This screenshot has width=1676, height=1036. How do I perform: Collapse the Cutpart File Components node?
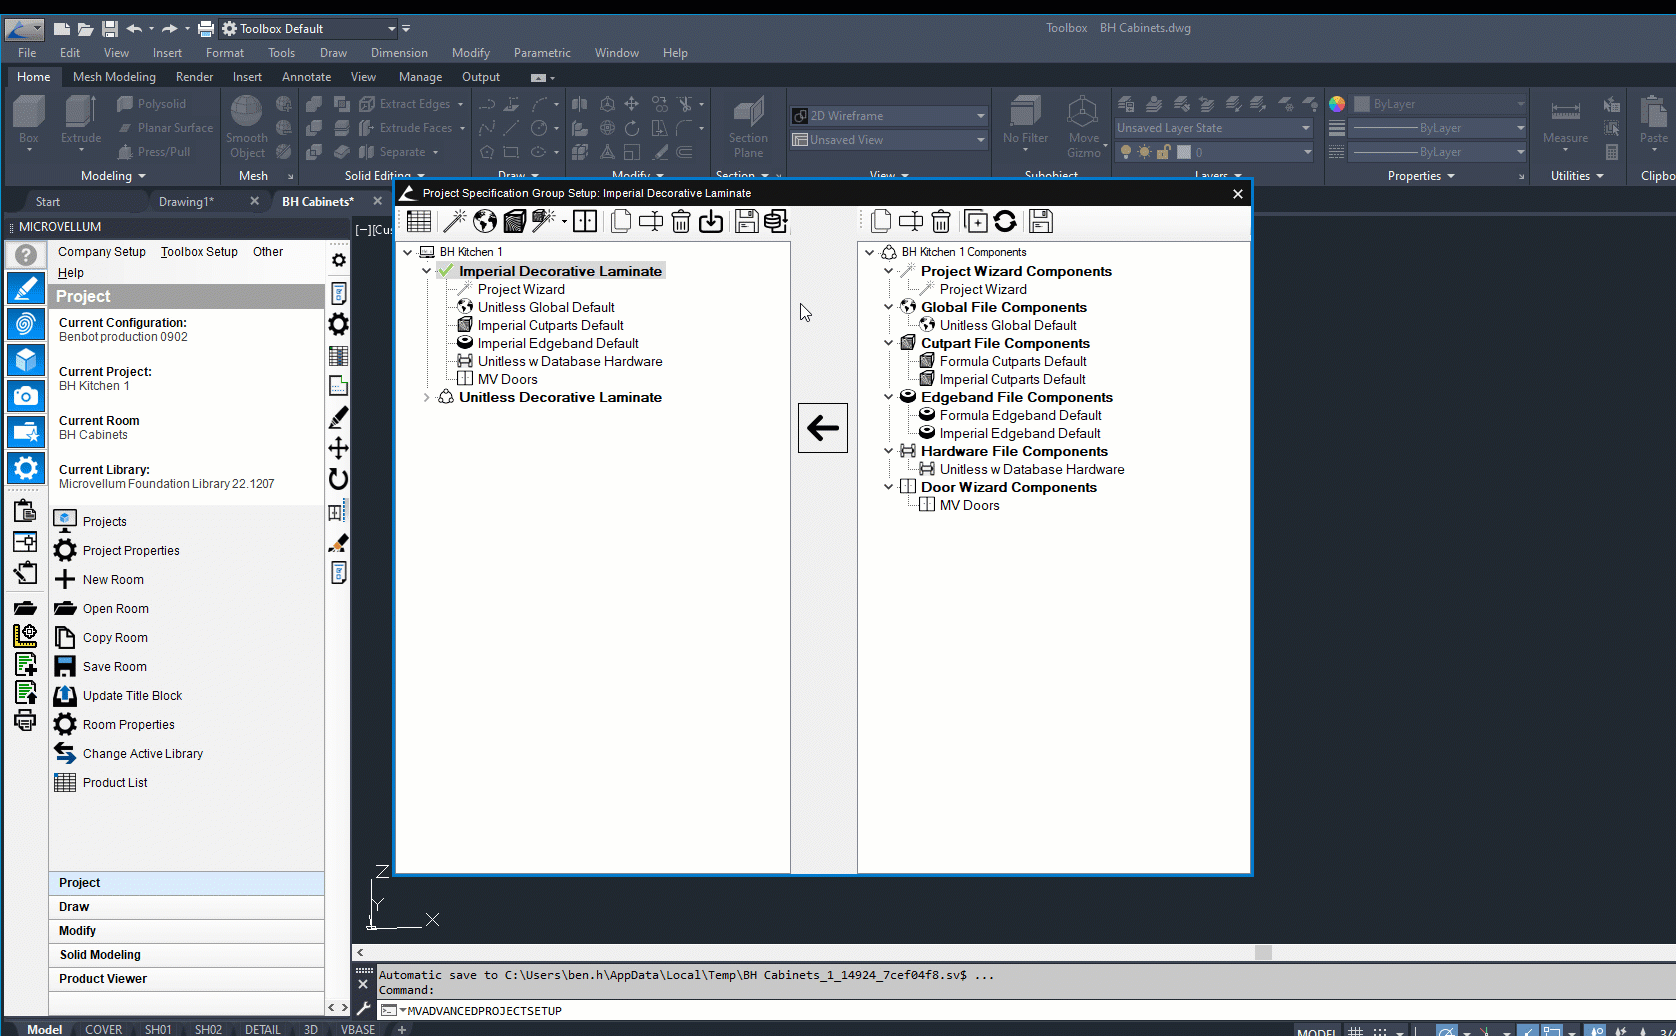click(888, 343)
